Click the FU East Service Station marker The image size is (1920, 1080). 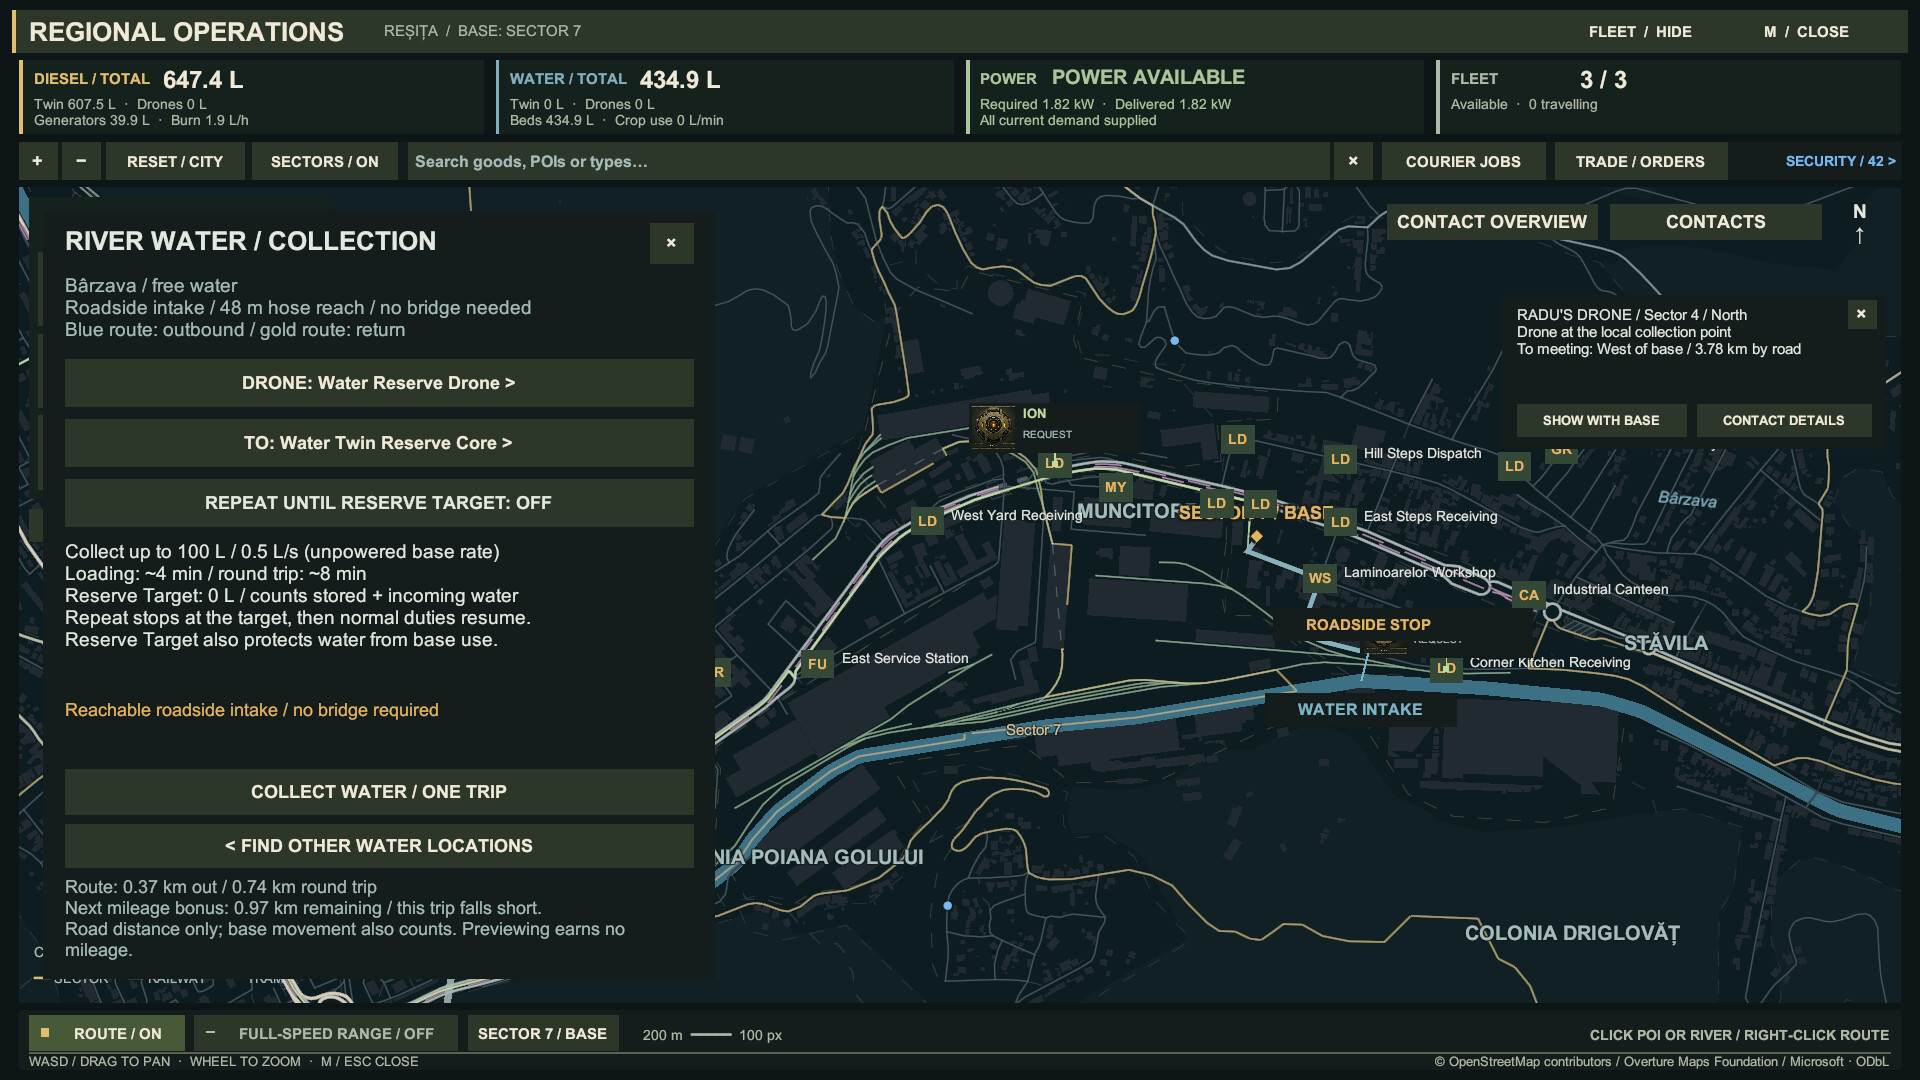point(817,664)
